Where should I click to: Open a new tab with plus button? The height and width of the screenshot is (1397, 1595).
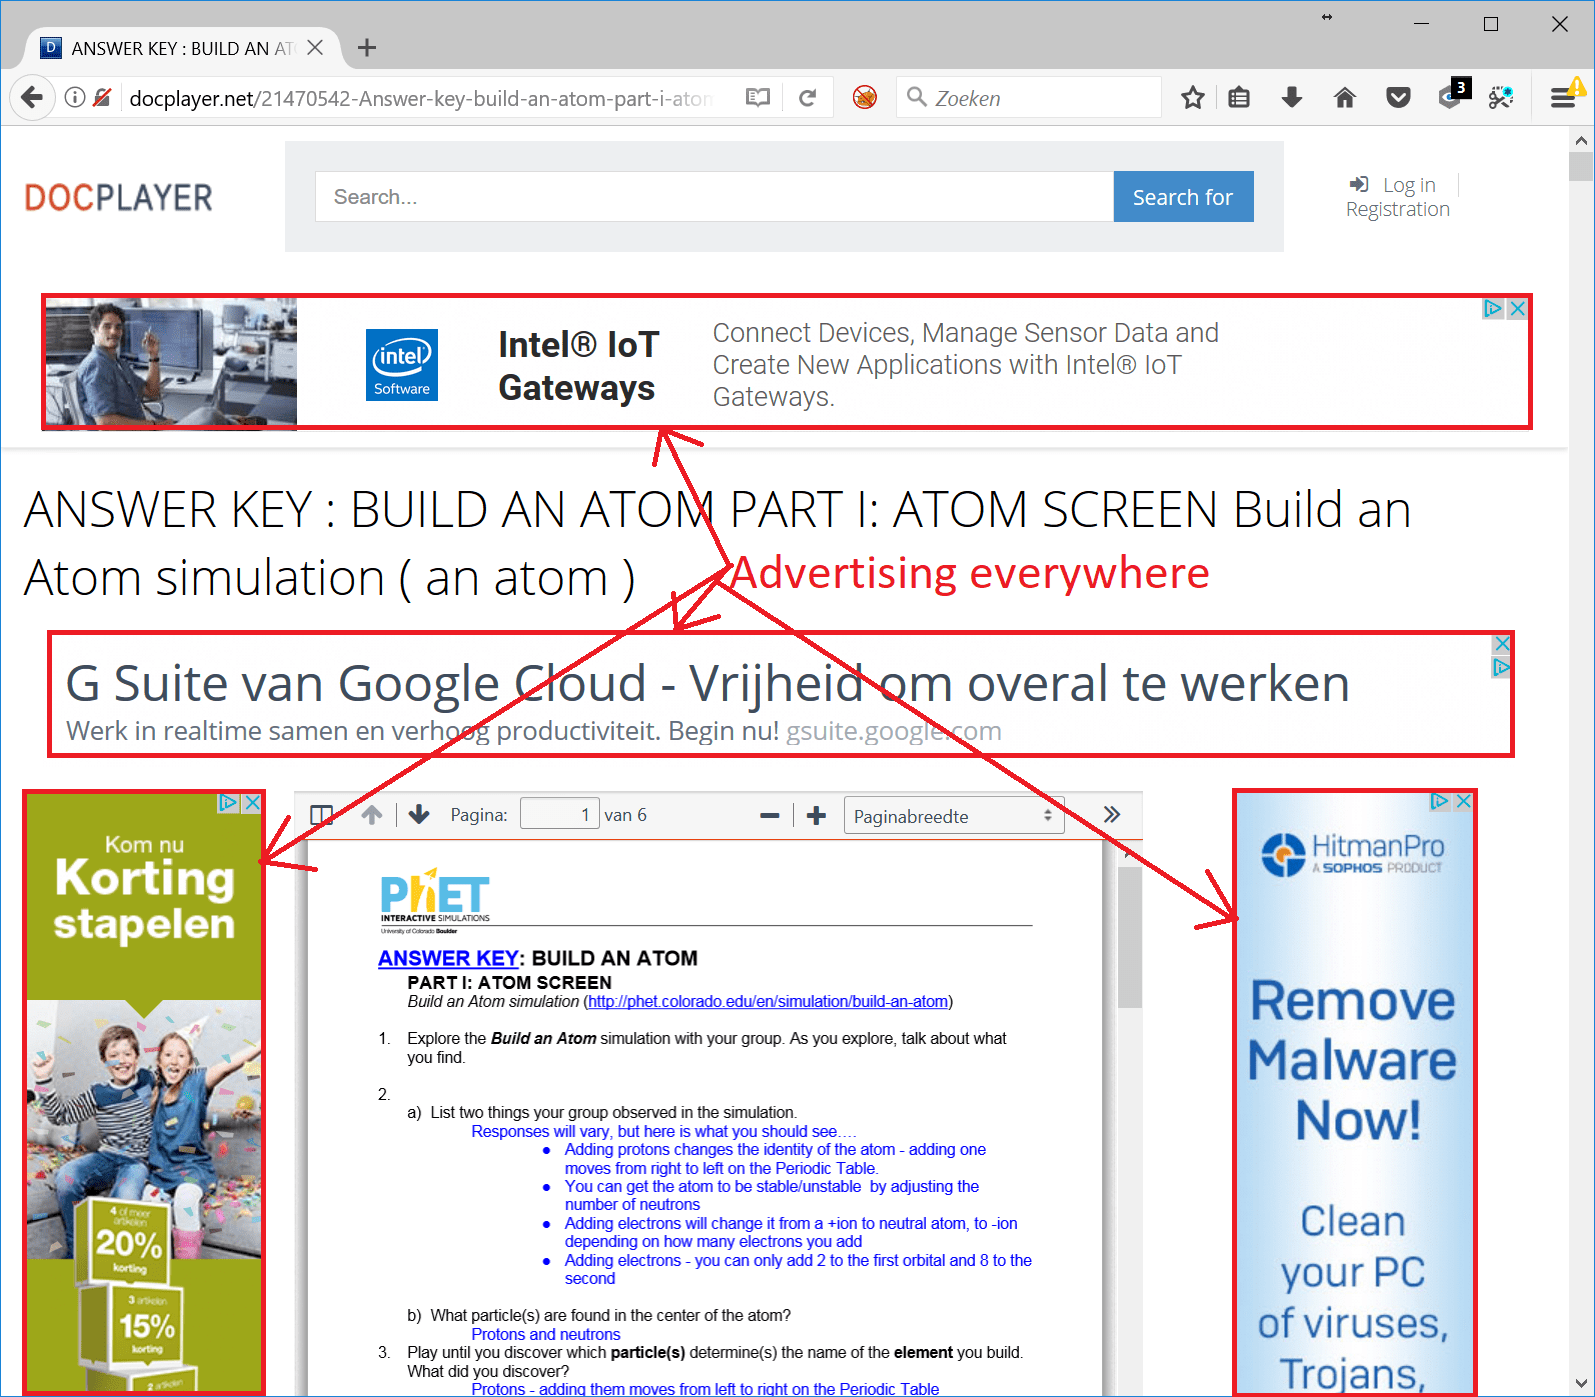click(x=367, y=48)
